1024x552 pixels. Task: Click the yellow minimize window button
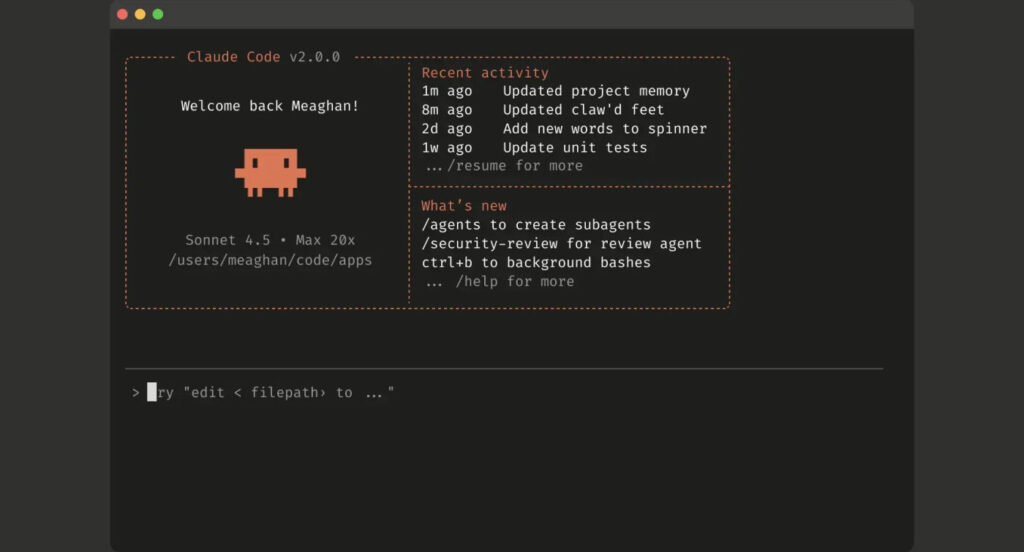(140, 14)
